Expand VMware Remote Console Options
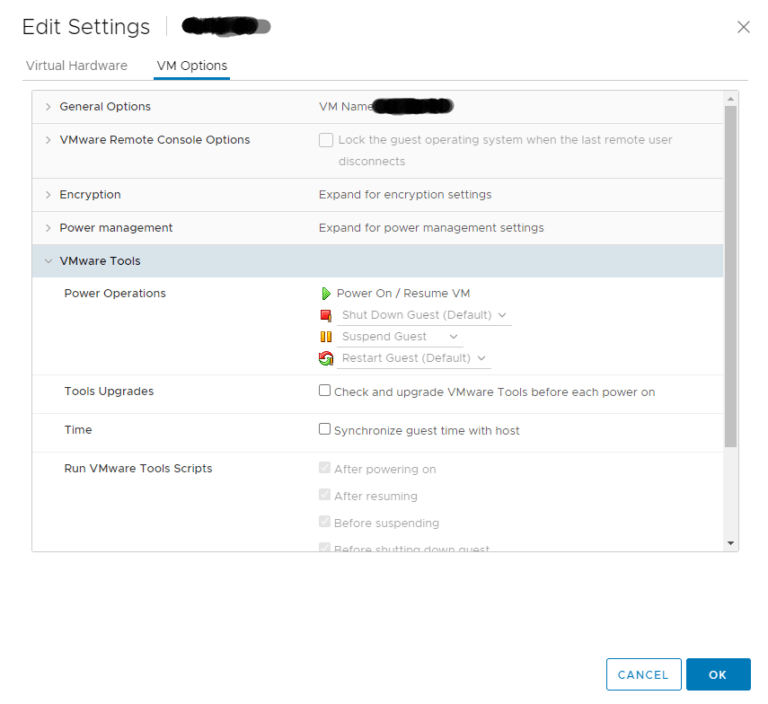This screenshot has height=704, width=768. coord(48,140)
